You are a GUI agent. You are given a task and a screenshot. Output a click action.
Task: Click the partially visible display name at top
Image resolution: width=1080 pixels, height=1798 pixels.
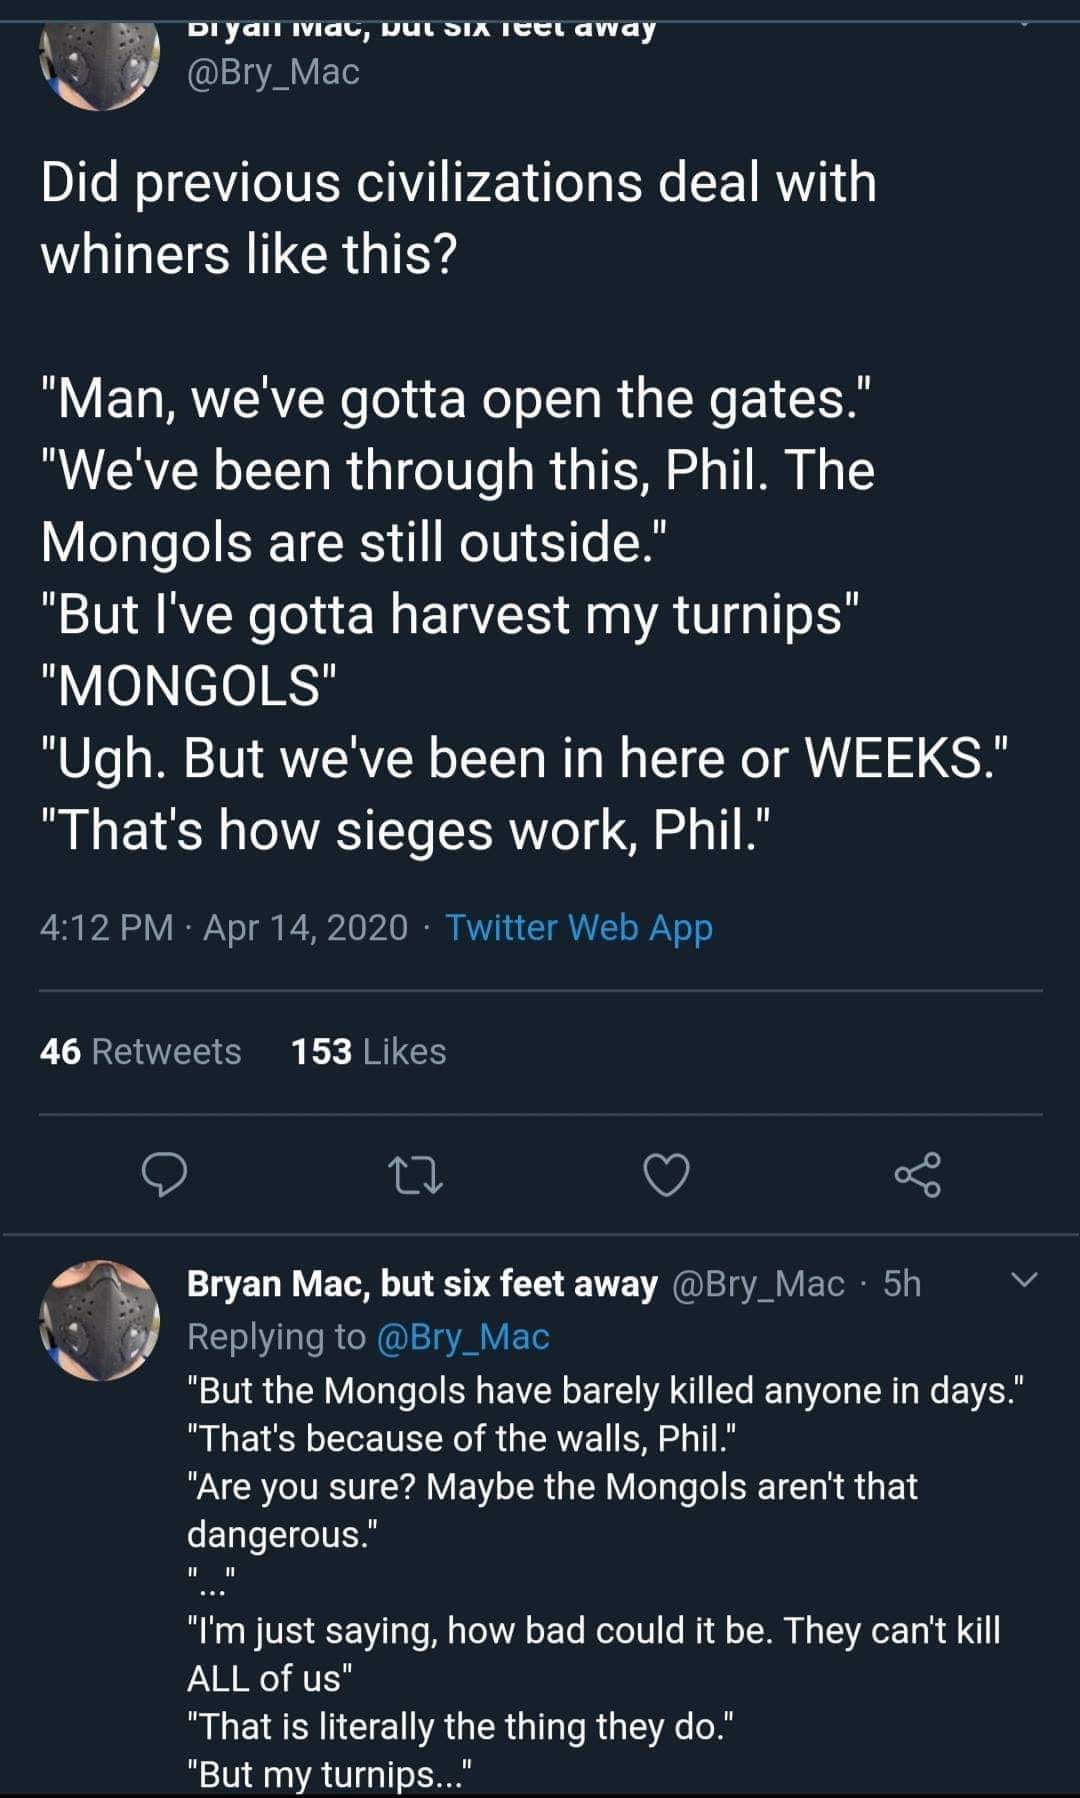tap(422, 28)
